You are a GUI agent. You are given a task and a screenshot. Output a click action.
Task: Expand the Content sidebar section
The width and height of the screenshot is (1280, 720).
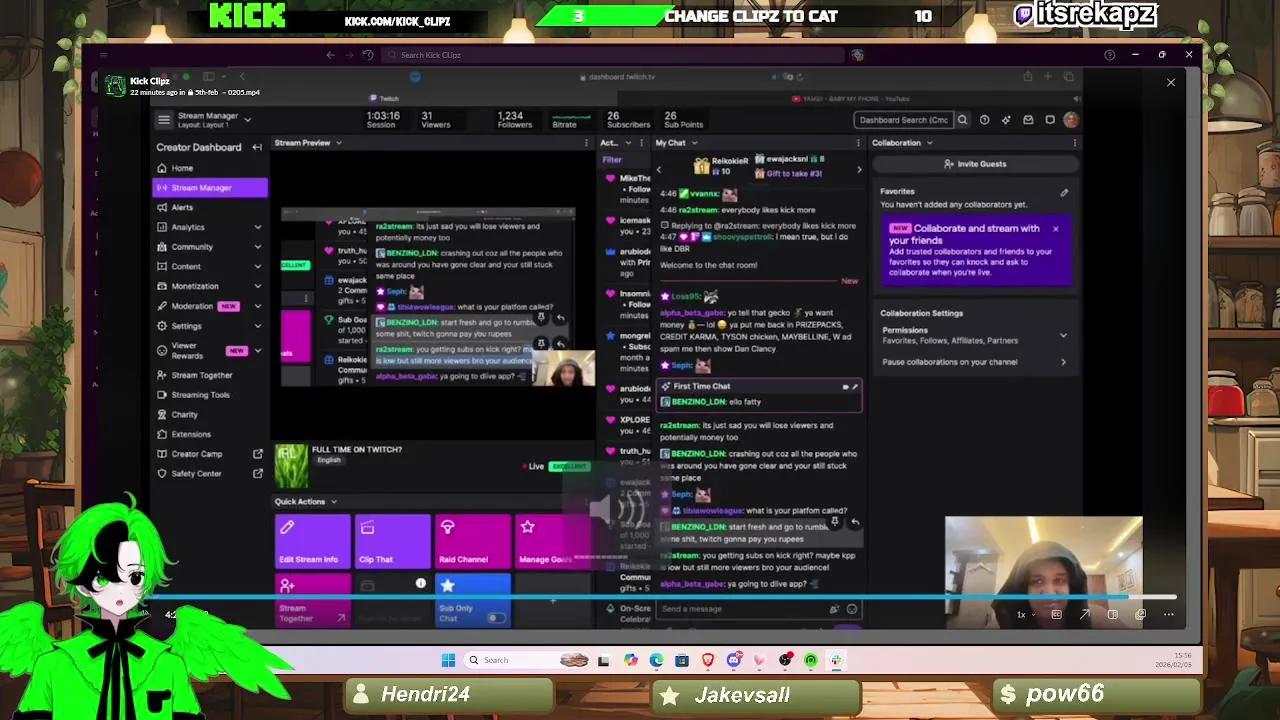[257, 267]
